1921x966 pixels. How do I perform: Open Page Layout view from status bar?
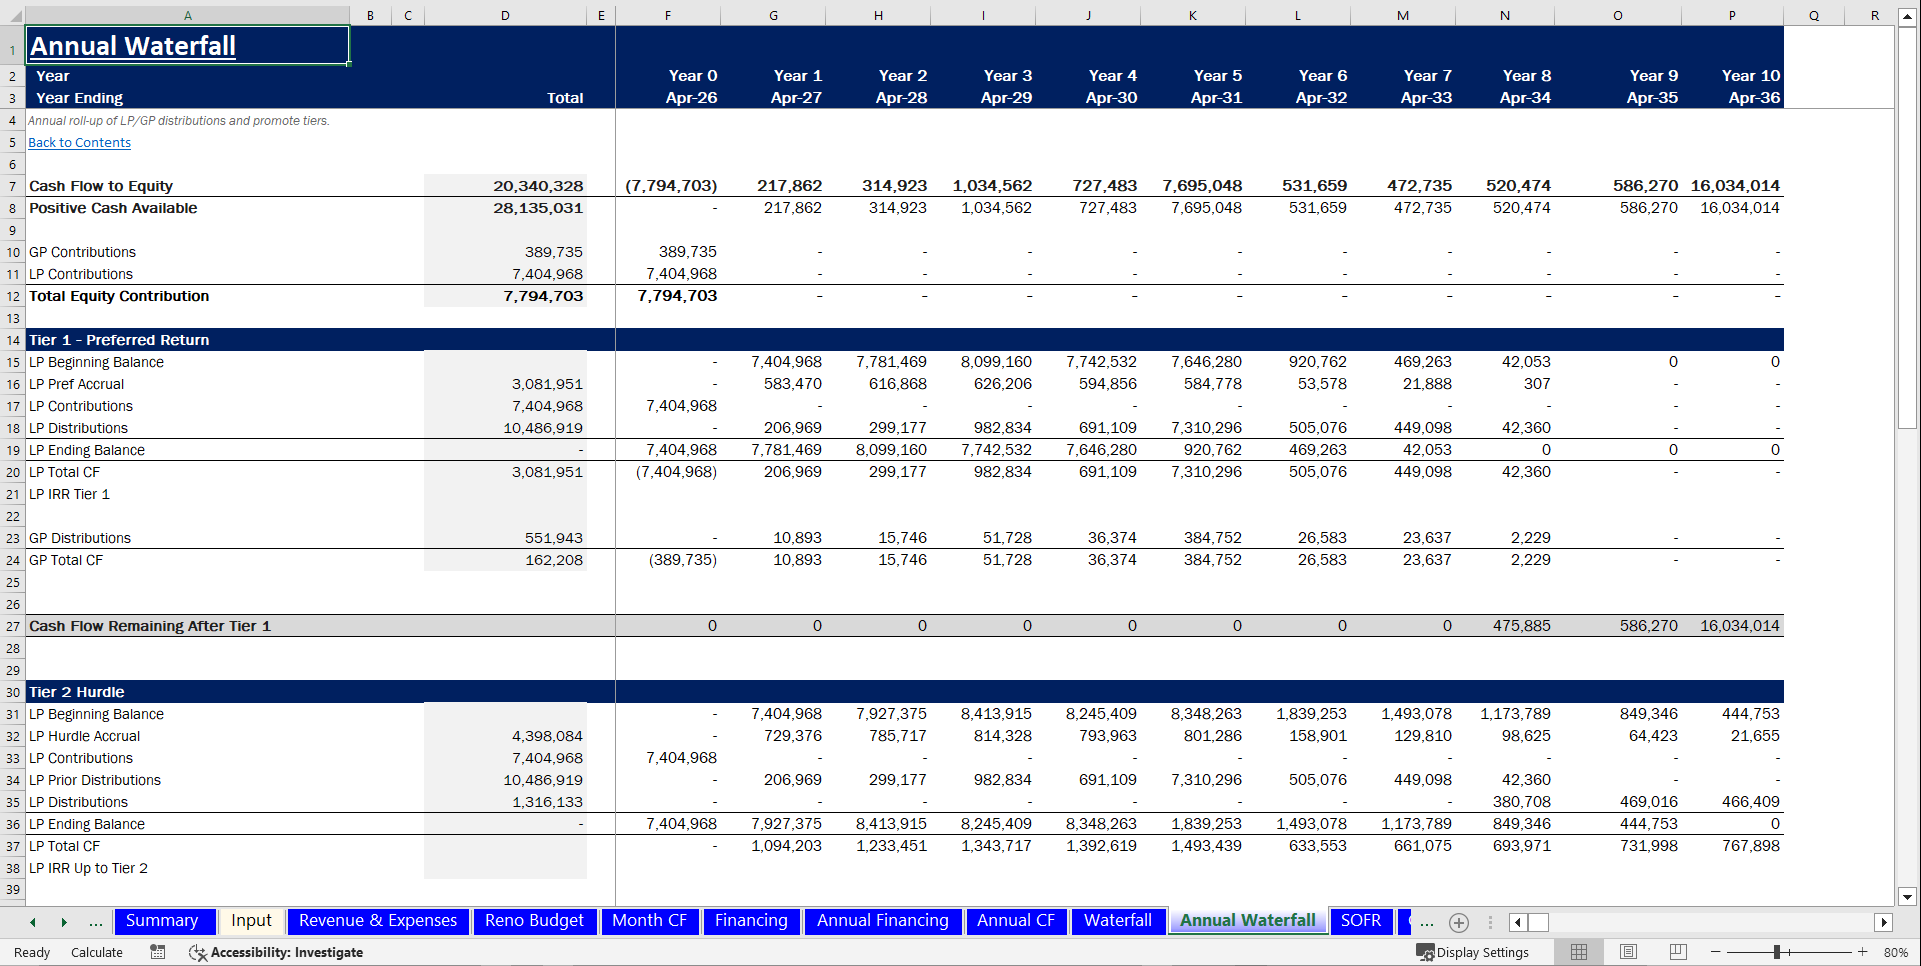(1628, 952)
